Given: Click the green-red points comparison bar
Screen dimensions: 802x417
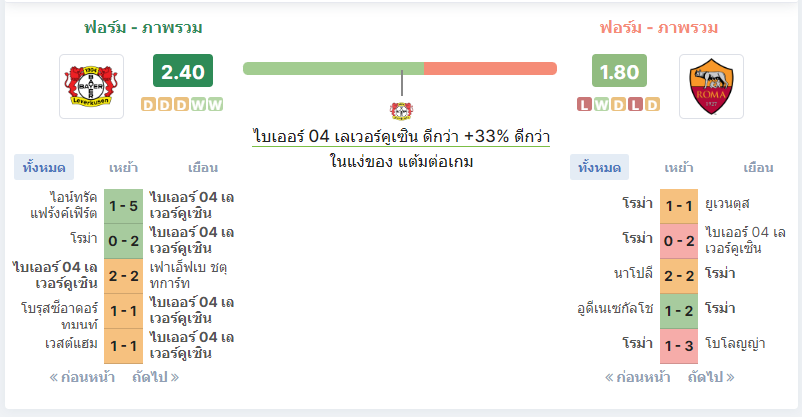Looking at the screenshot, I should [x=400, y=69].
